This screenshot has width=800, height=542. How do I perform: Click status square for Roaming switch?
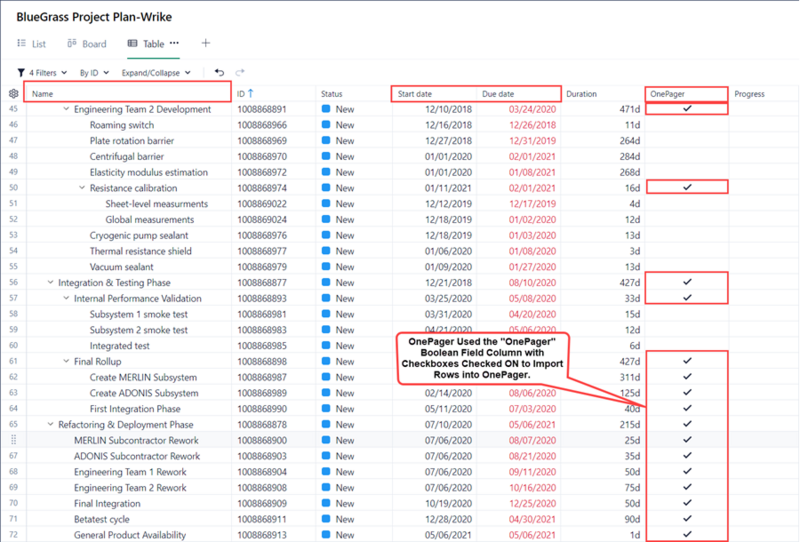pyautogui.click(x=326, y=125)
